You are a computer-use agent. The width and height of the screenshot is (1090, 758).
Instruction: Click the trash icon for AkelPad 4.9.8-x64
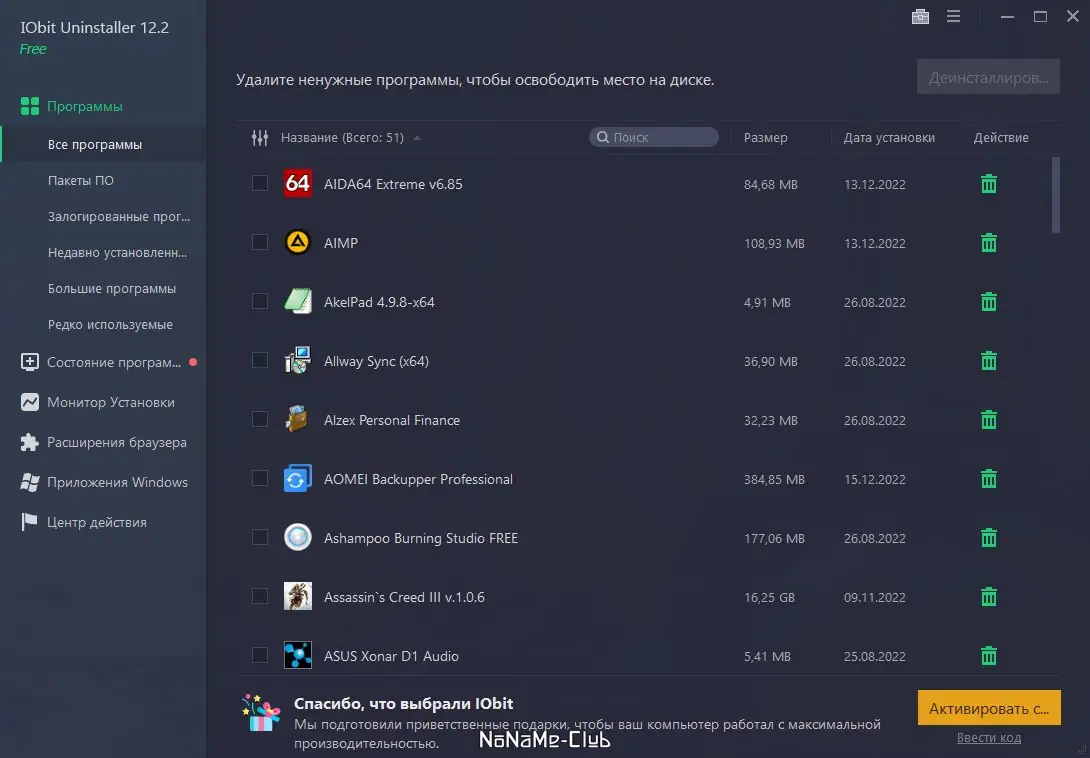[989, 302]
